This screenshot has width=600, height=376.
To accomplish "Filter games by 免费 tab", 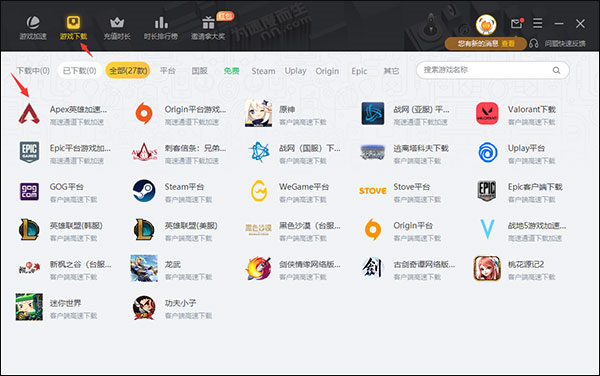I will (x=232, y=71).
